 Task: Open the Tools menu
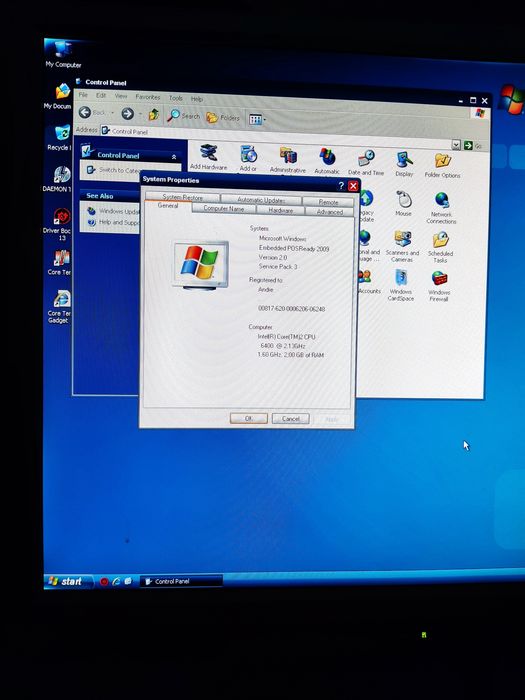click(x=175, y=98)
